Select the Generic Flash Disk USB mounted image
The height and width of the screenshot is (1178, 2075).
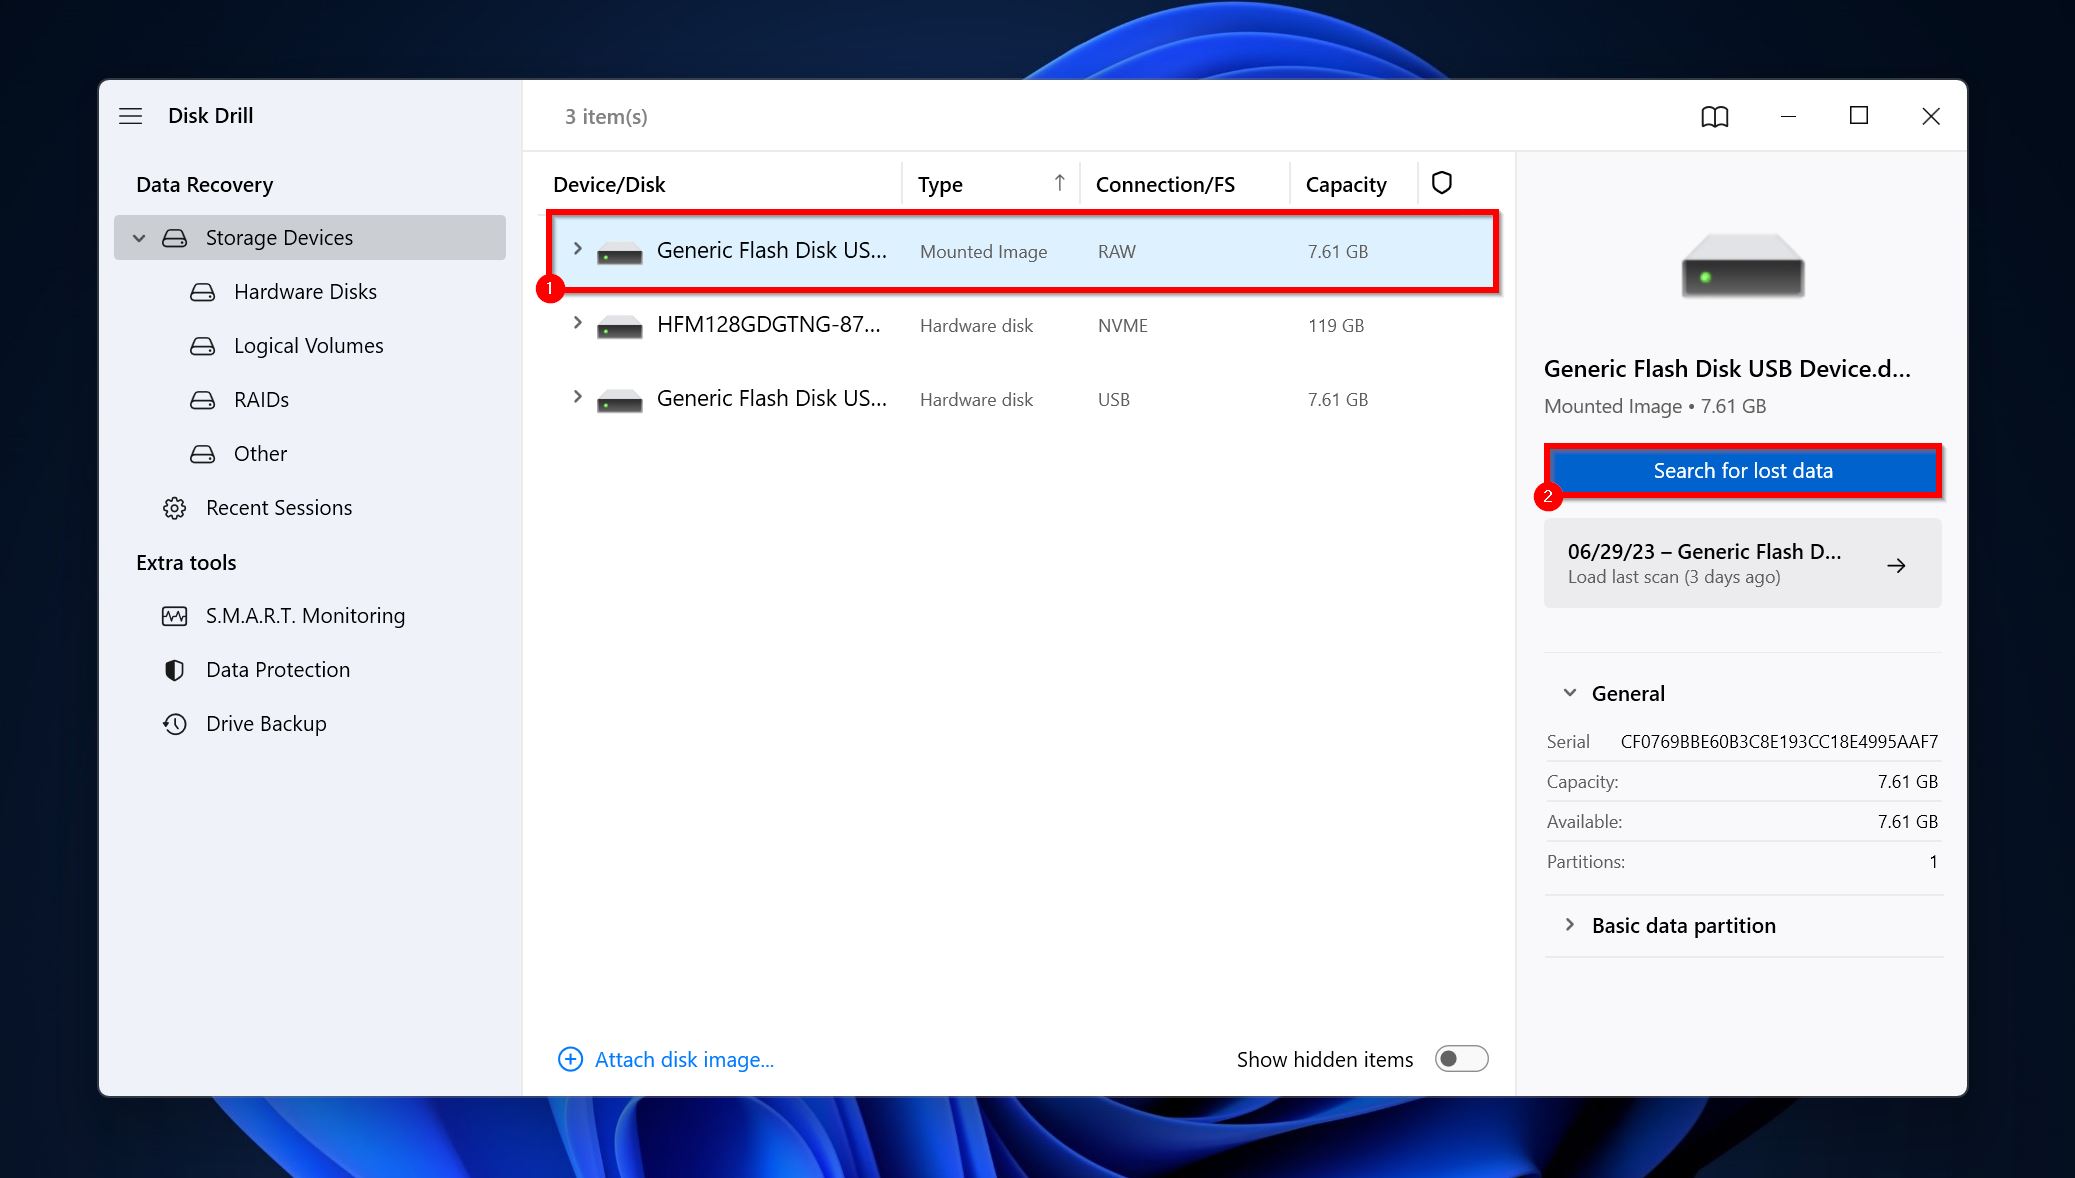click(1016, 251)
